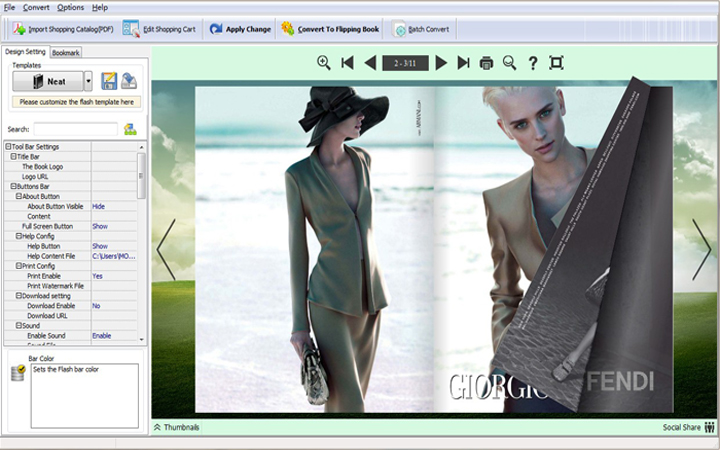
Task: Click the save template icon
Action: click(x=109, y=81)
